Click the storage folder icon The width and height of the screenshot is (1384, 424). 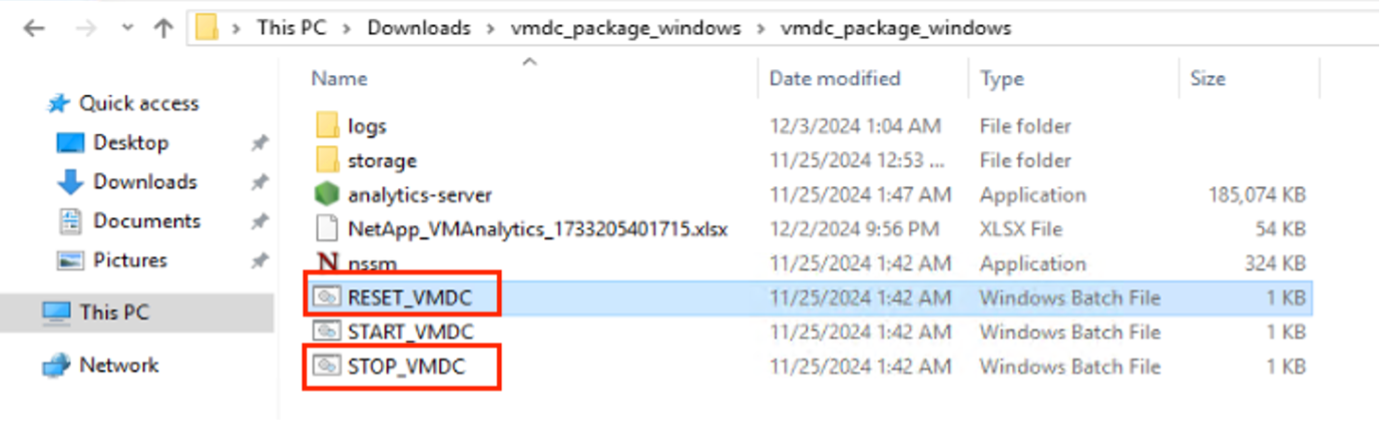coord(327,160)
